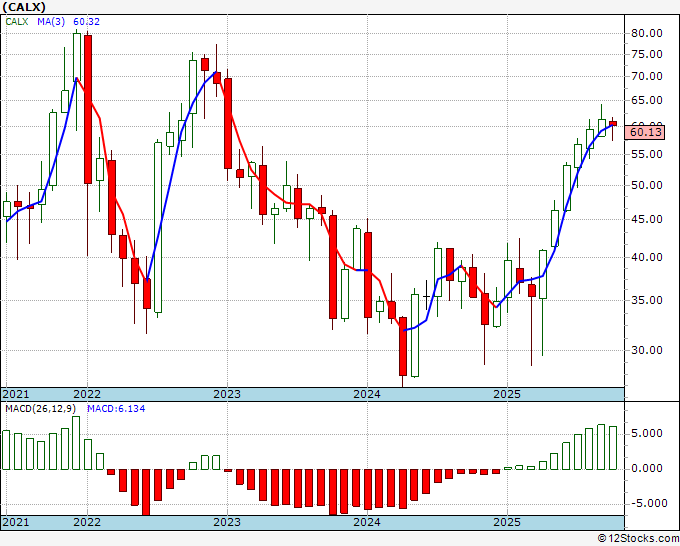The width and height of the screenshot is (680, 546).
Task: Click the tall red candle at start of 2022
Action: pos(88,109)
